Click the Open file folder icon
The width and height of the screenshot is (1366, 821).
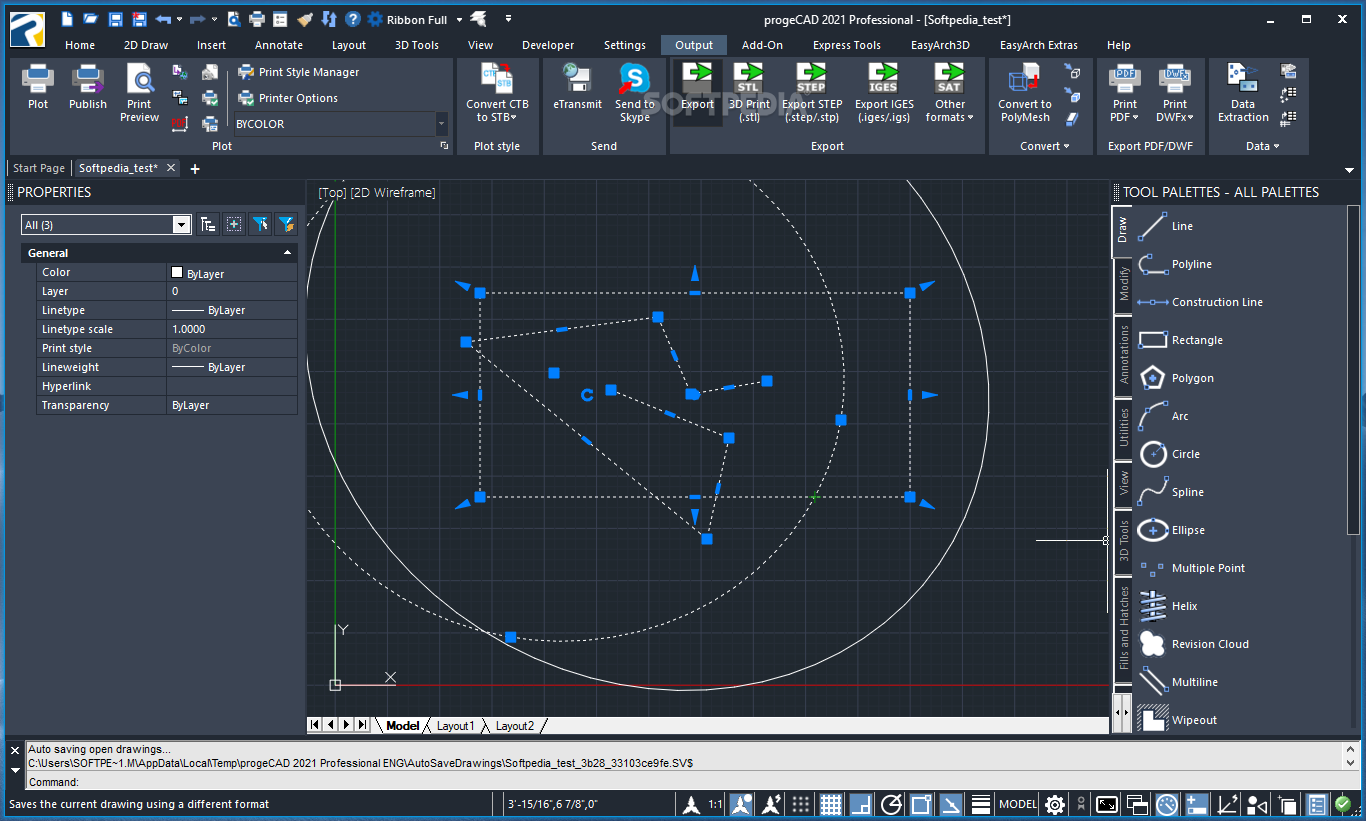click(x=91, y=19)
